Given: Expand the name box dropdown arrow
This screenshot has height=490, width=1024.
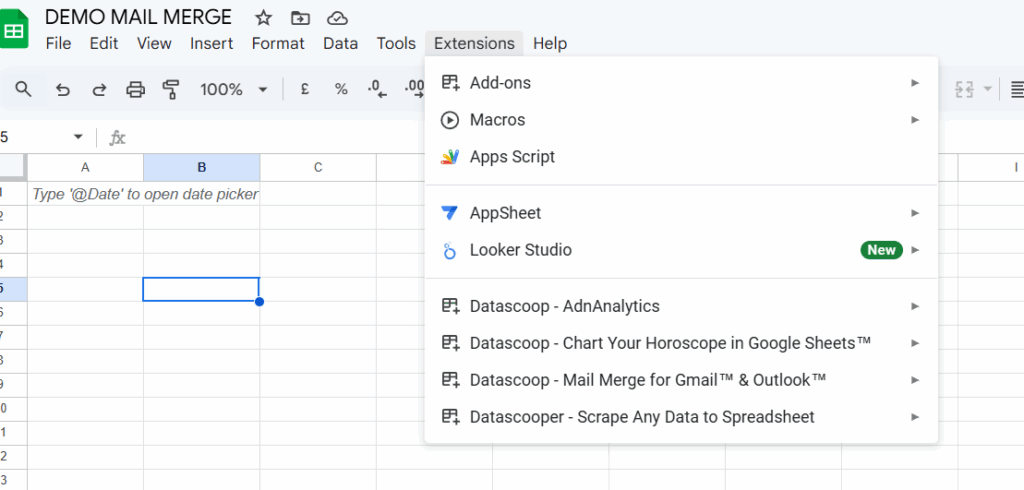Looking at the screenshot, I should [78, 137].
